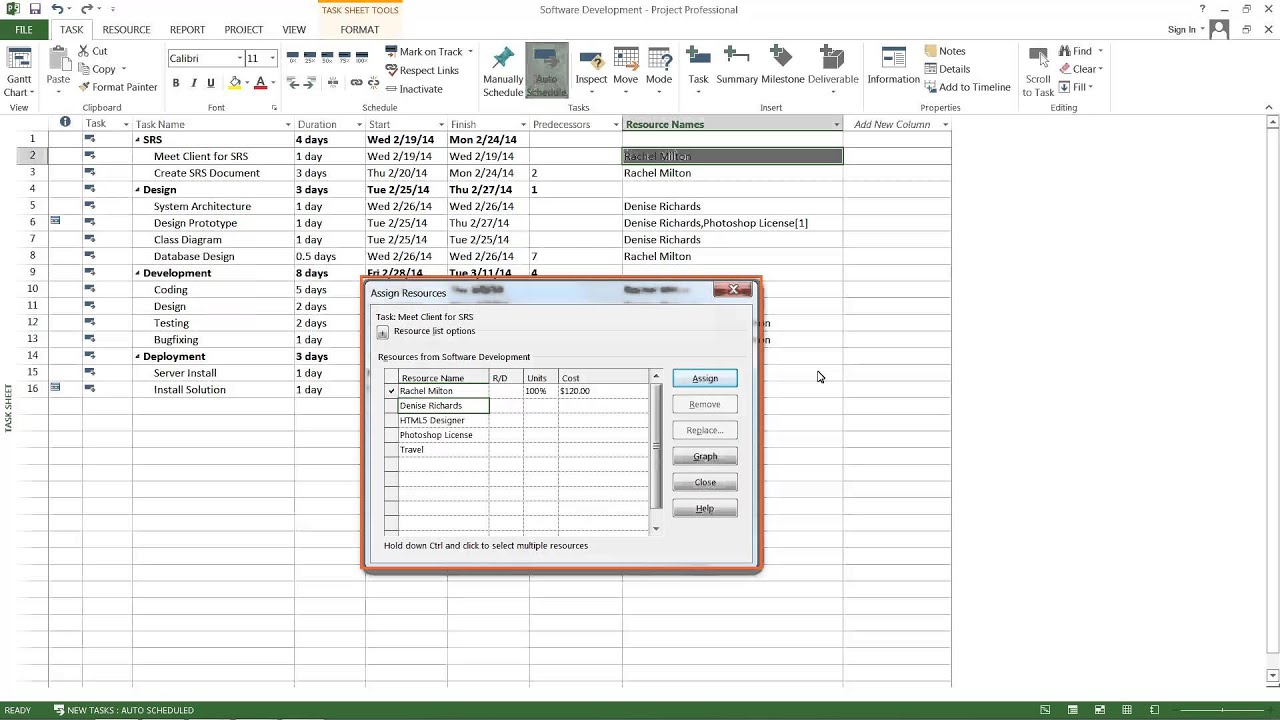Click the Close button in Assign Resources
Screen dimensions: 1280x720
point(705,482)
